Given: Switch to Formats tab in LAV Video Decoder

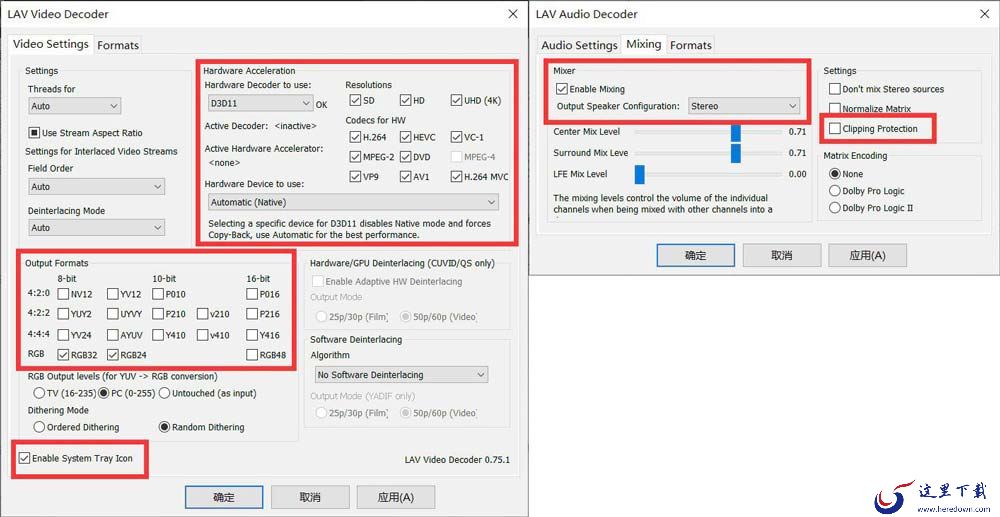Looking at the screenshot, I should pos(118,45).
